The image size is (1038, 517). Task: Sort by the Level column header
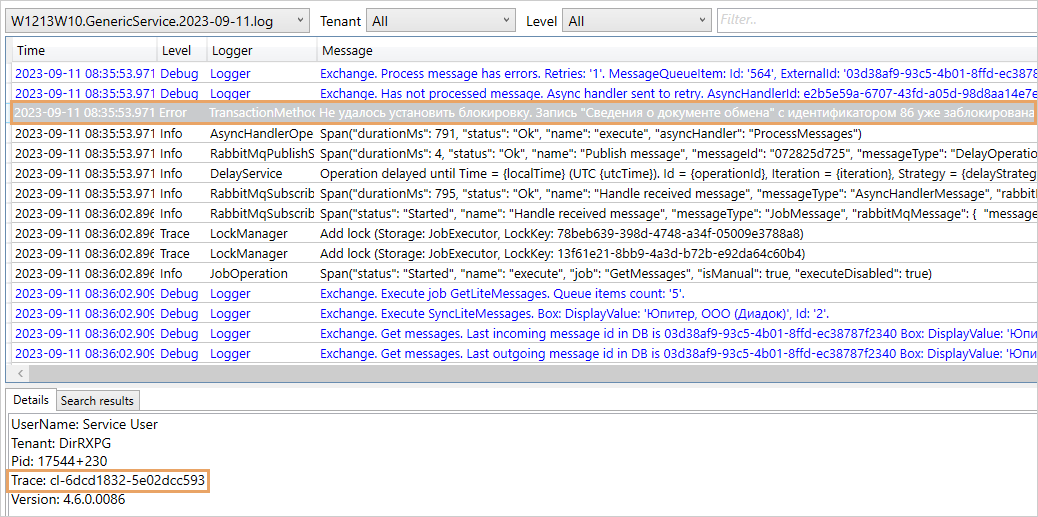[x=180, y=50]
